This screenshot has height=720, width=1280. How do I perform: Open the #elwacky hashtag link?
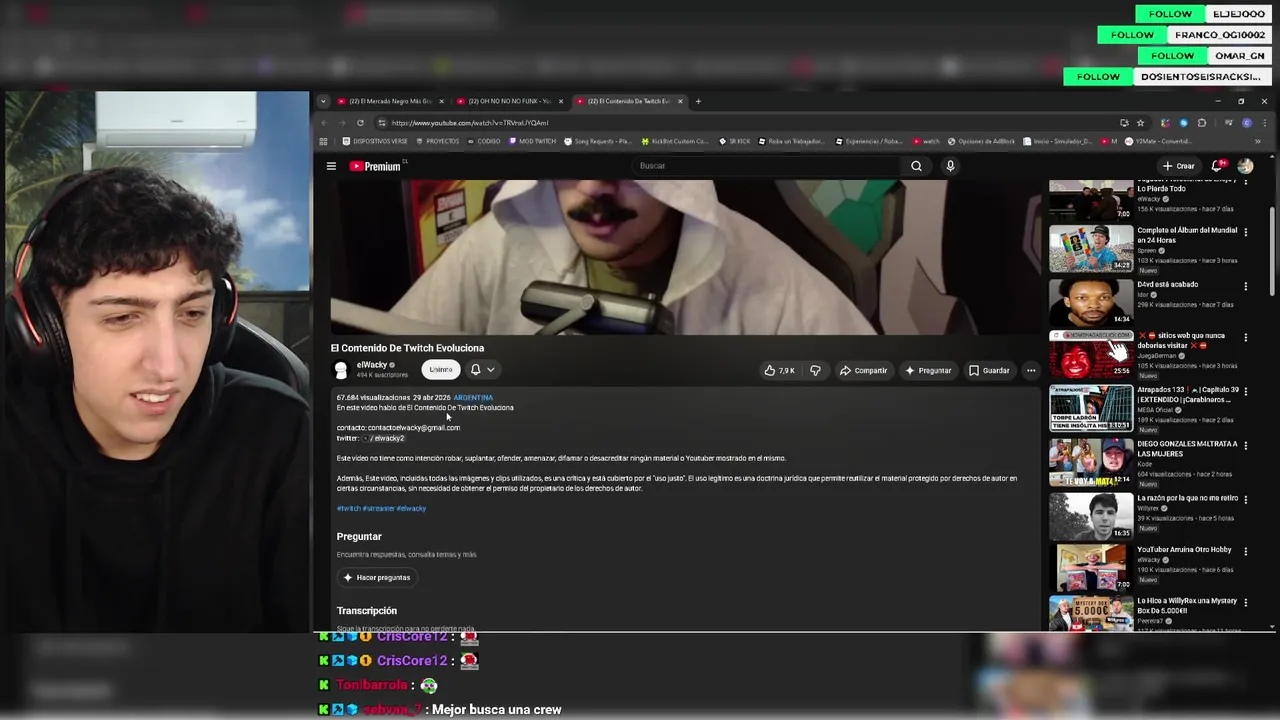[x=411, y=508]
